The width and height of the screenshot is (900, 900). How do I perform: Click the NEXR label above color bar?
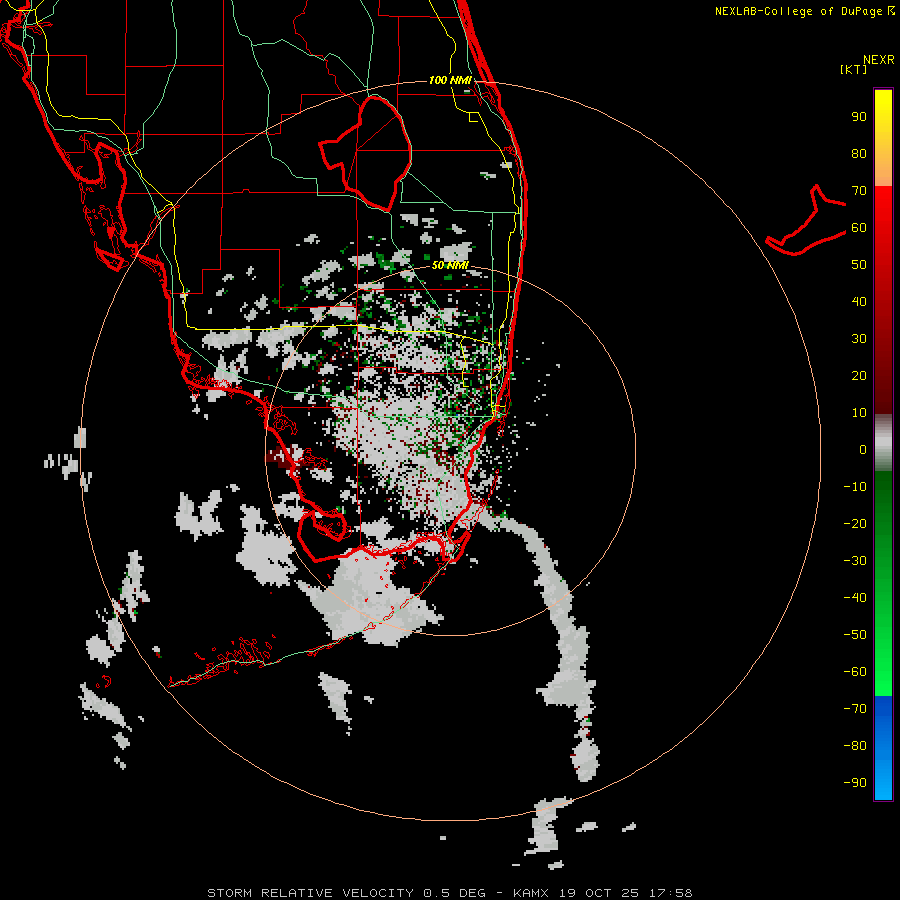coord(879,60)
